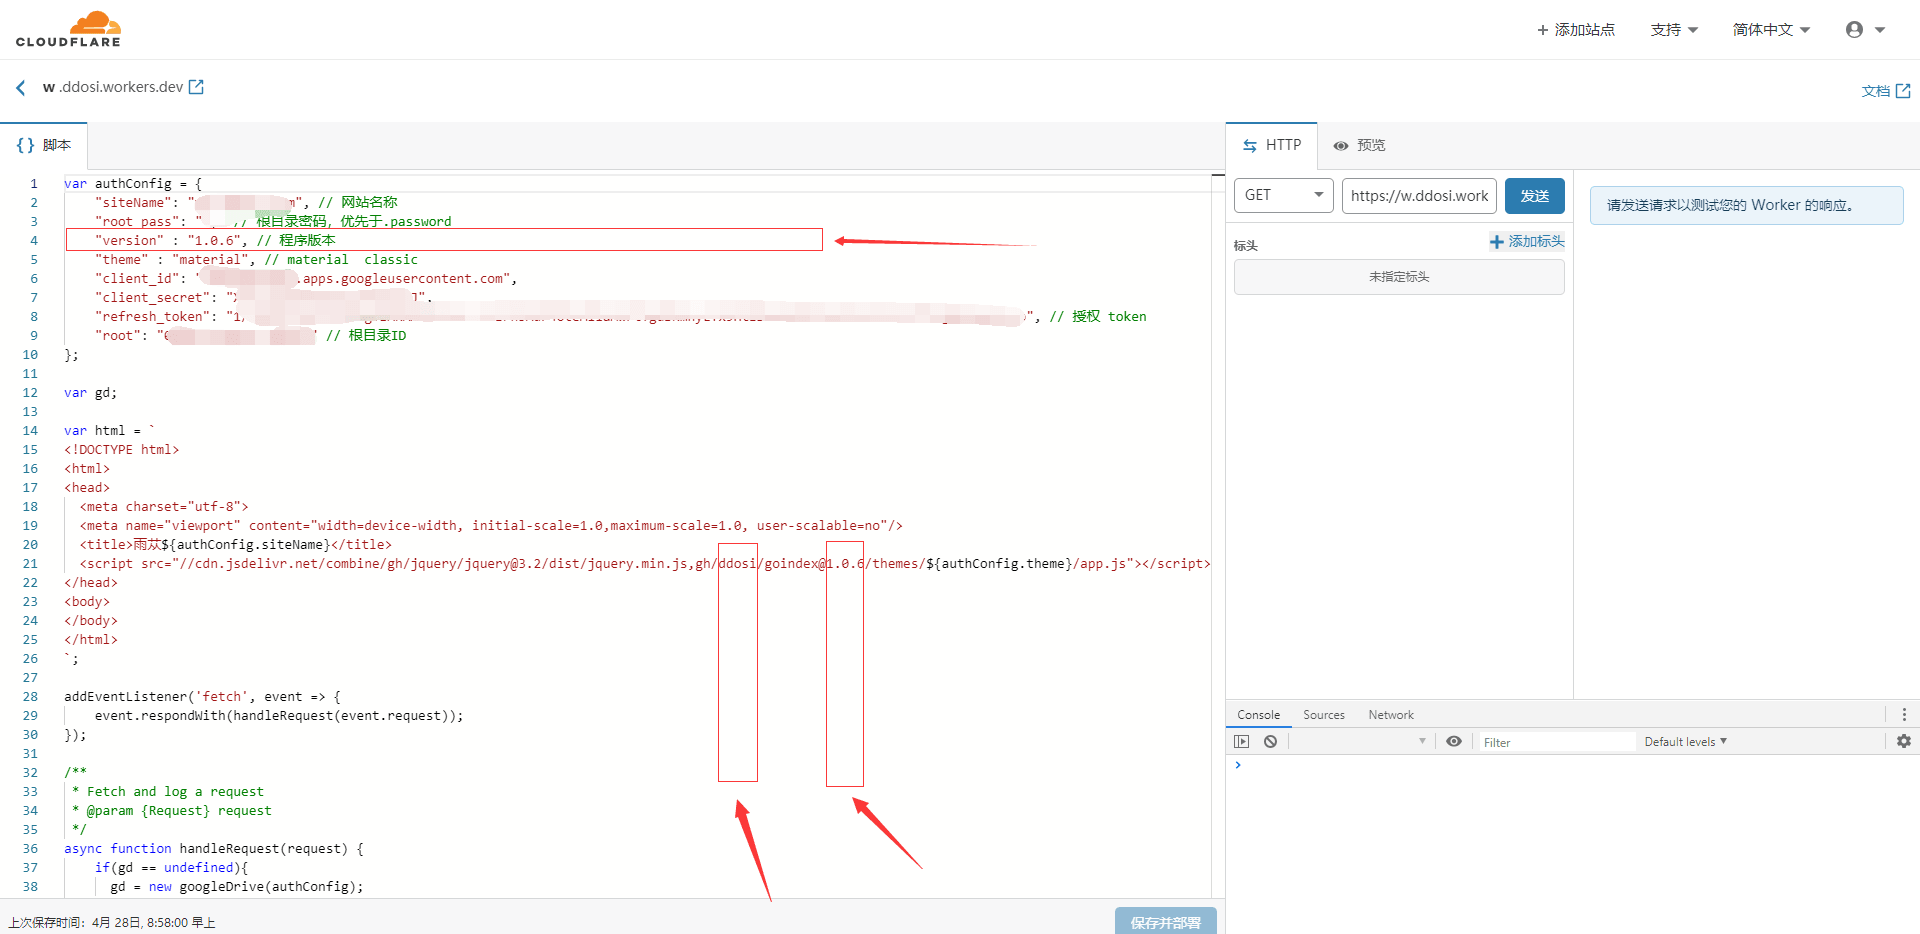This screenshot has height=934, width=1920.
Task: Click line number 36
Action: tap(30, 849)
